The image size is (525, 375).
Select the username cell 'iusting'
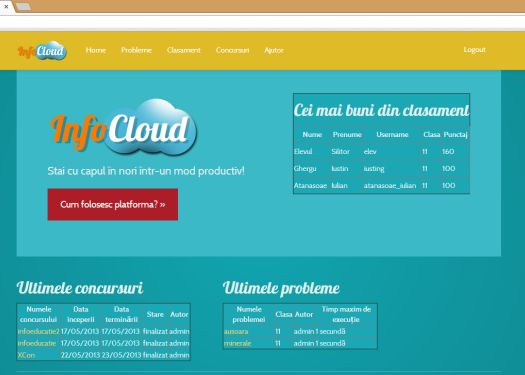coord(374,169)
